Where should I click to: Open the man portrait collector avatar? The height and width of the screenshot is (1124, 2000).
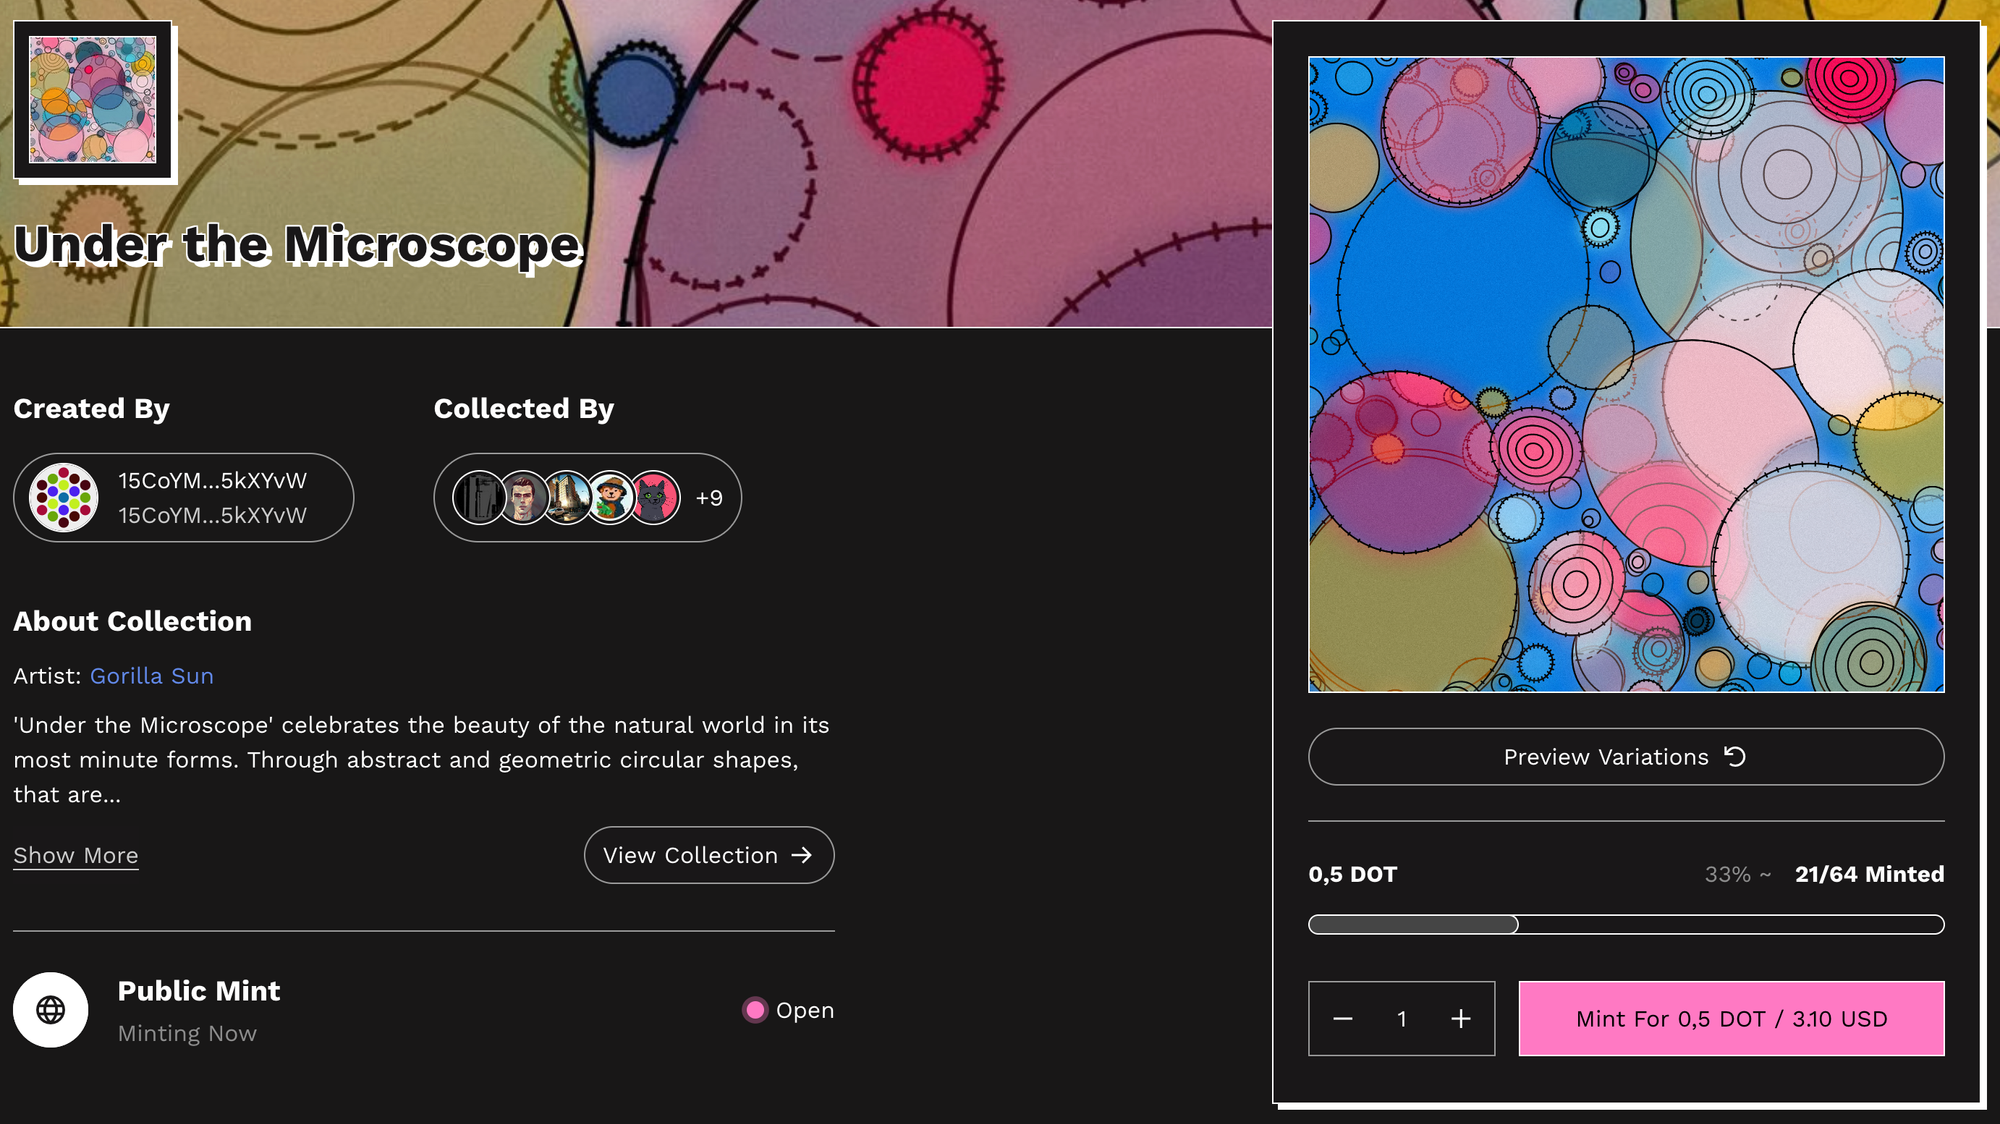(x=523, y=497)
